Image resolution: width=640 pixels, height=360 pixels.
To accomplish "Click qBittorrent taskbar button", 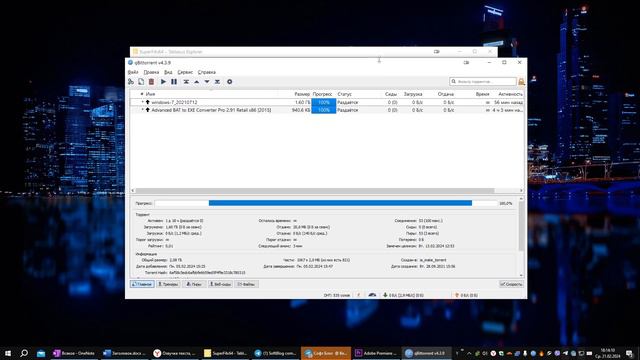I will tap(426, 353).
